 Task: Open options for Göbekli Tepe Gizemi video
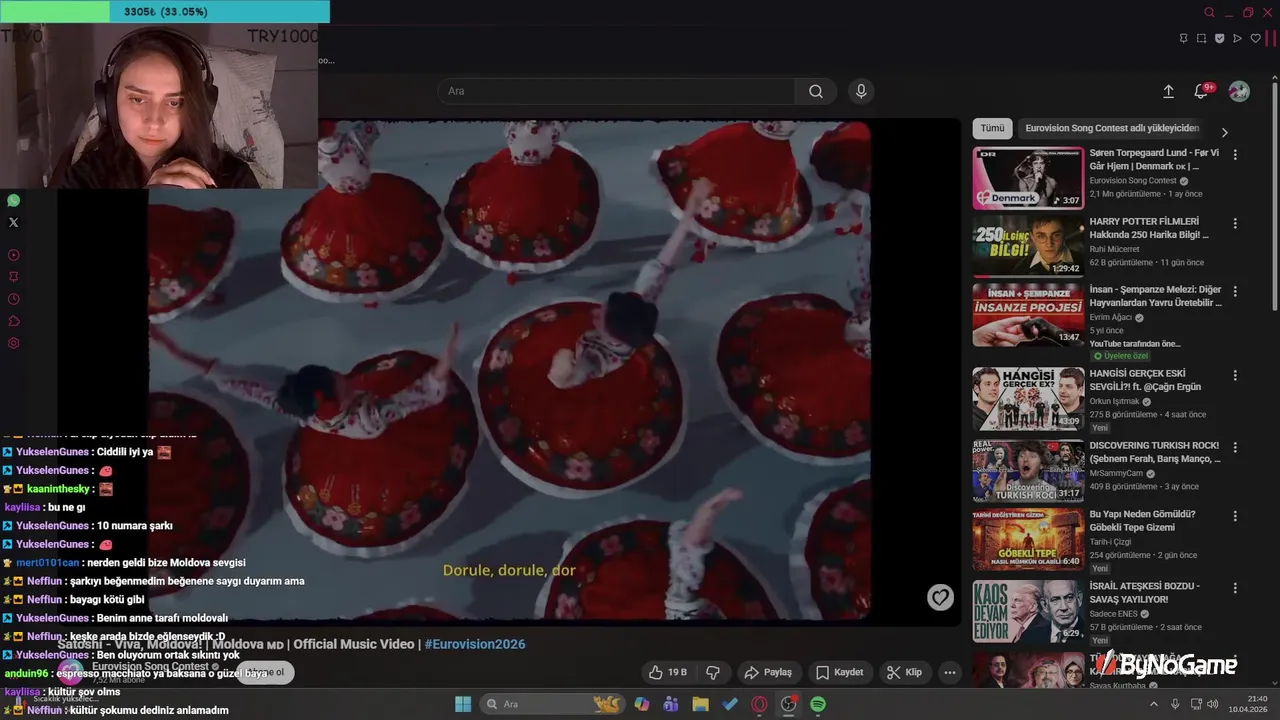1235,516
